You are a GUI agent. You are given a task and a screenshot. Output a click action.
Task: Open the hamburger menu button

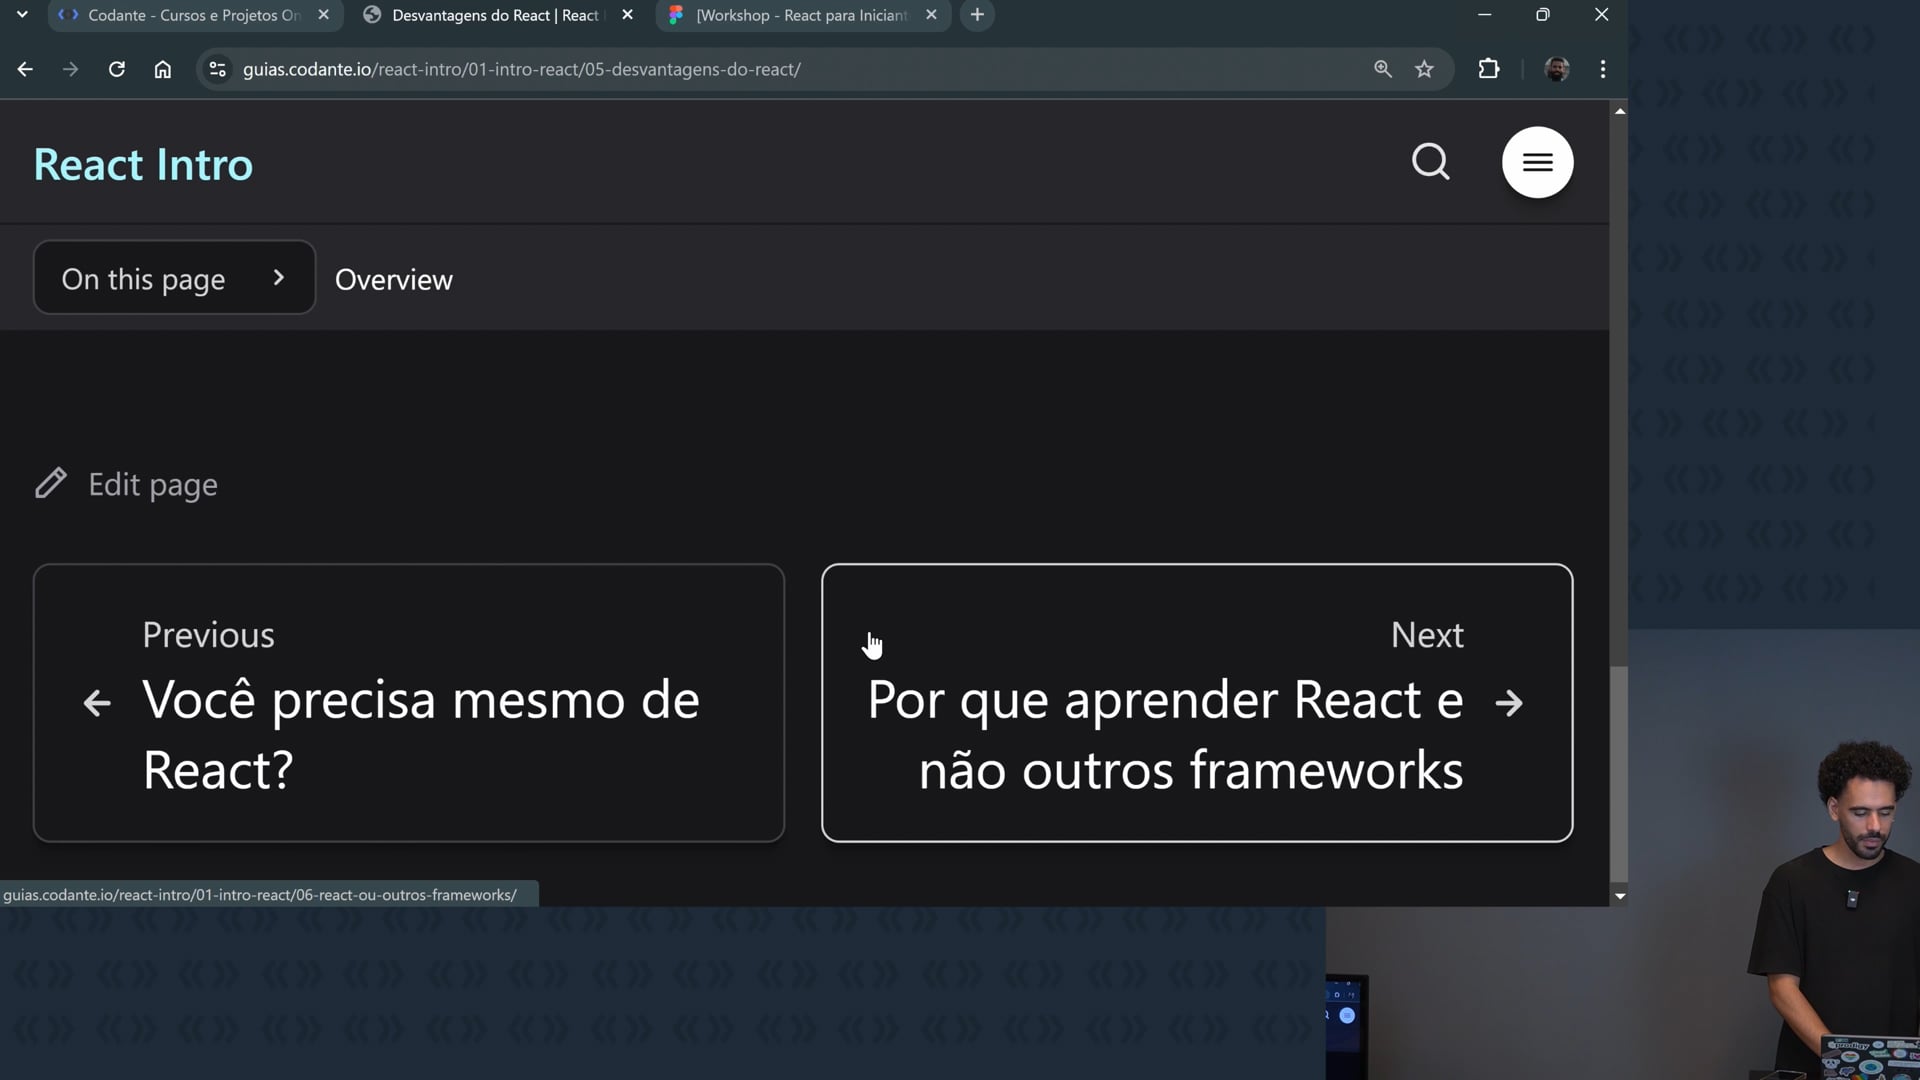(1537, 162)
